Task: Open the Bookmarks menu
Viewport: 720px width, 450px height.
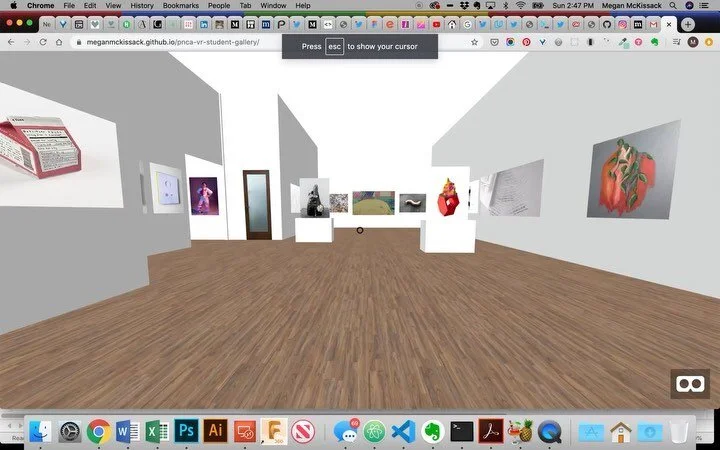Action: click(180, 6)
